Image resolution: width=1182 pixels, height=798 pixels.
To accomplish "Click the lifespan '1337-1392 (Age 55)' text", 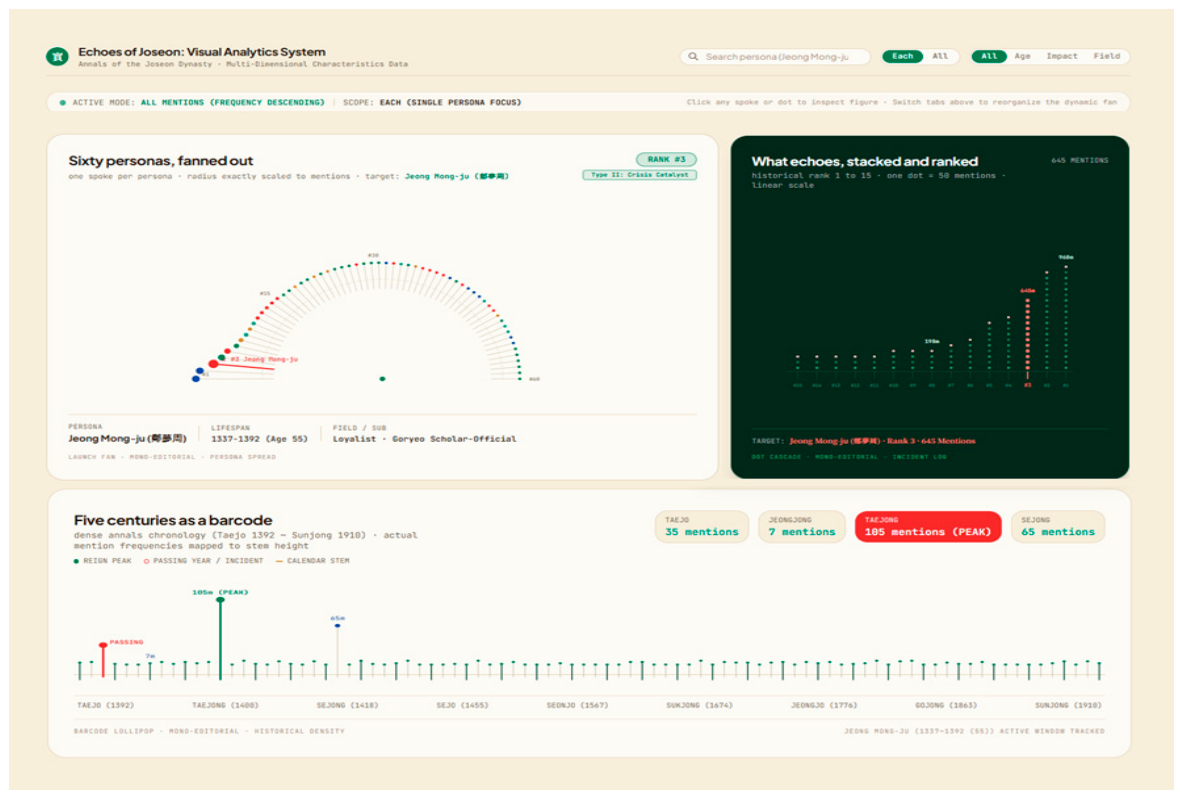I will coord(259,439).
